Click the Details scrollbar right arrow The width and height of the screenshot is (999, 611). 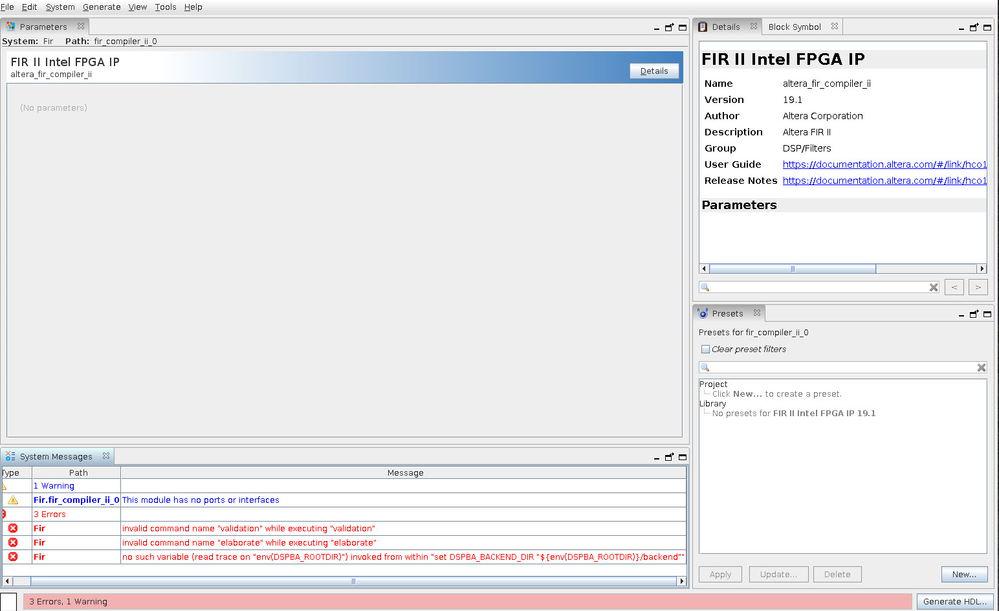click(x=982, y=269)
